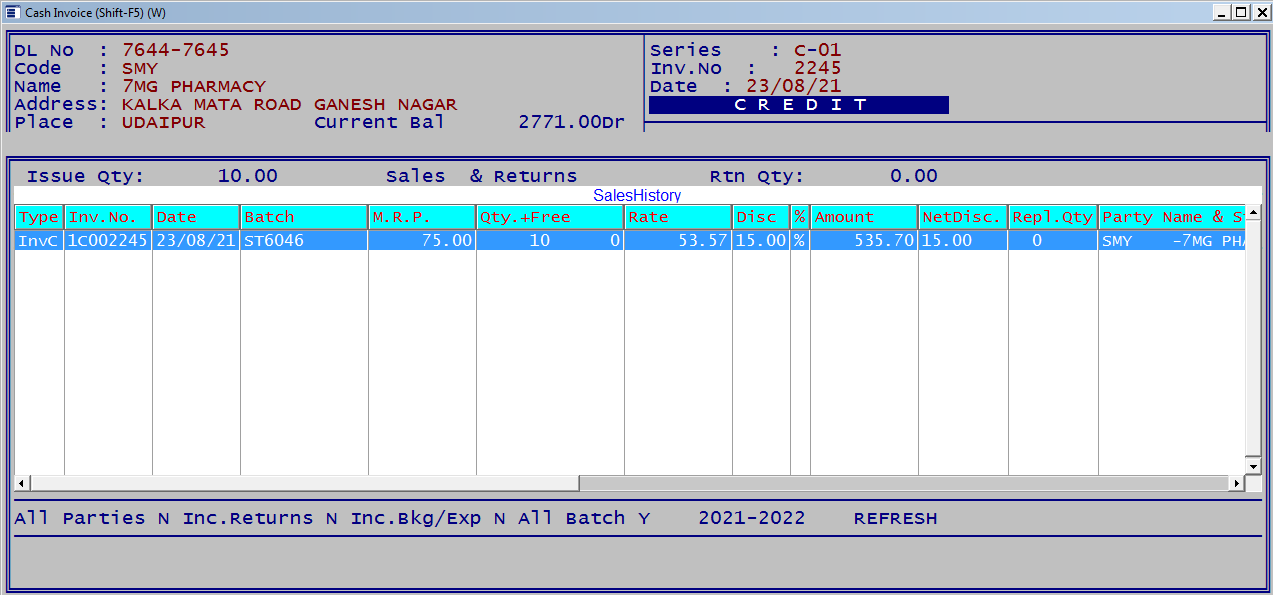The image size is (1273, 595).
Task: Click the series value C-01
Action: coord(818,50)
